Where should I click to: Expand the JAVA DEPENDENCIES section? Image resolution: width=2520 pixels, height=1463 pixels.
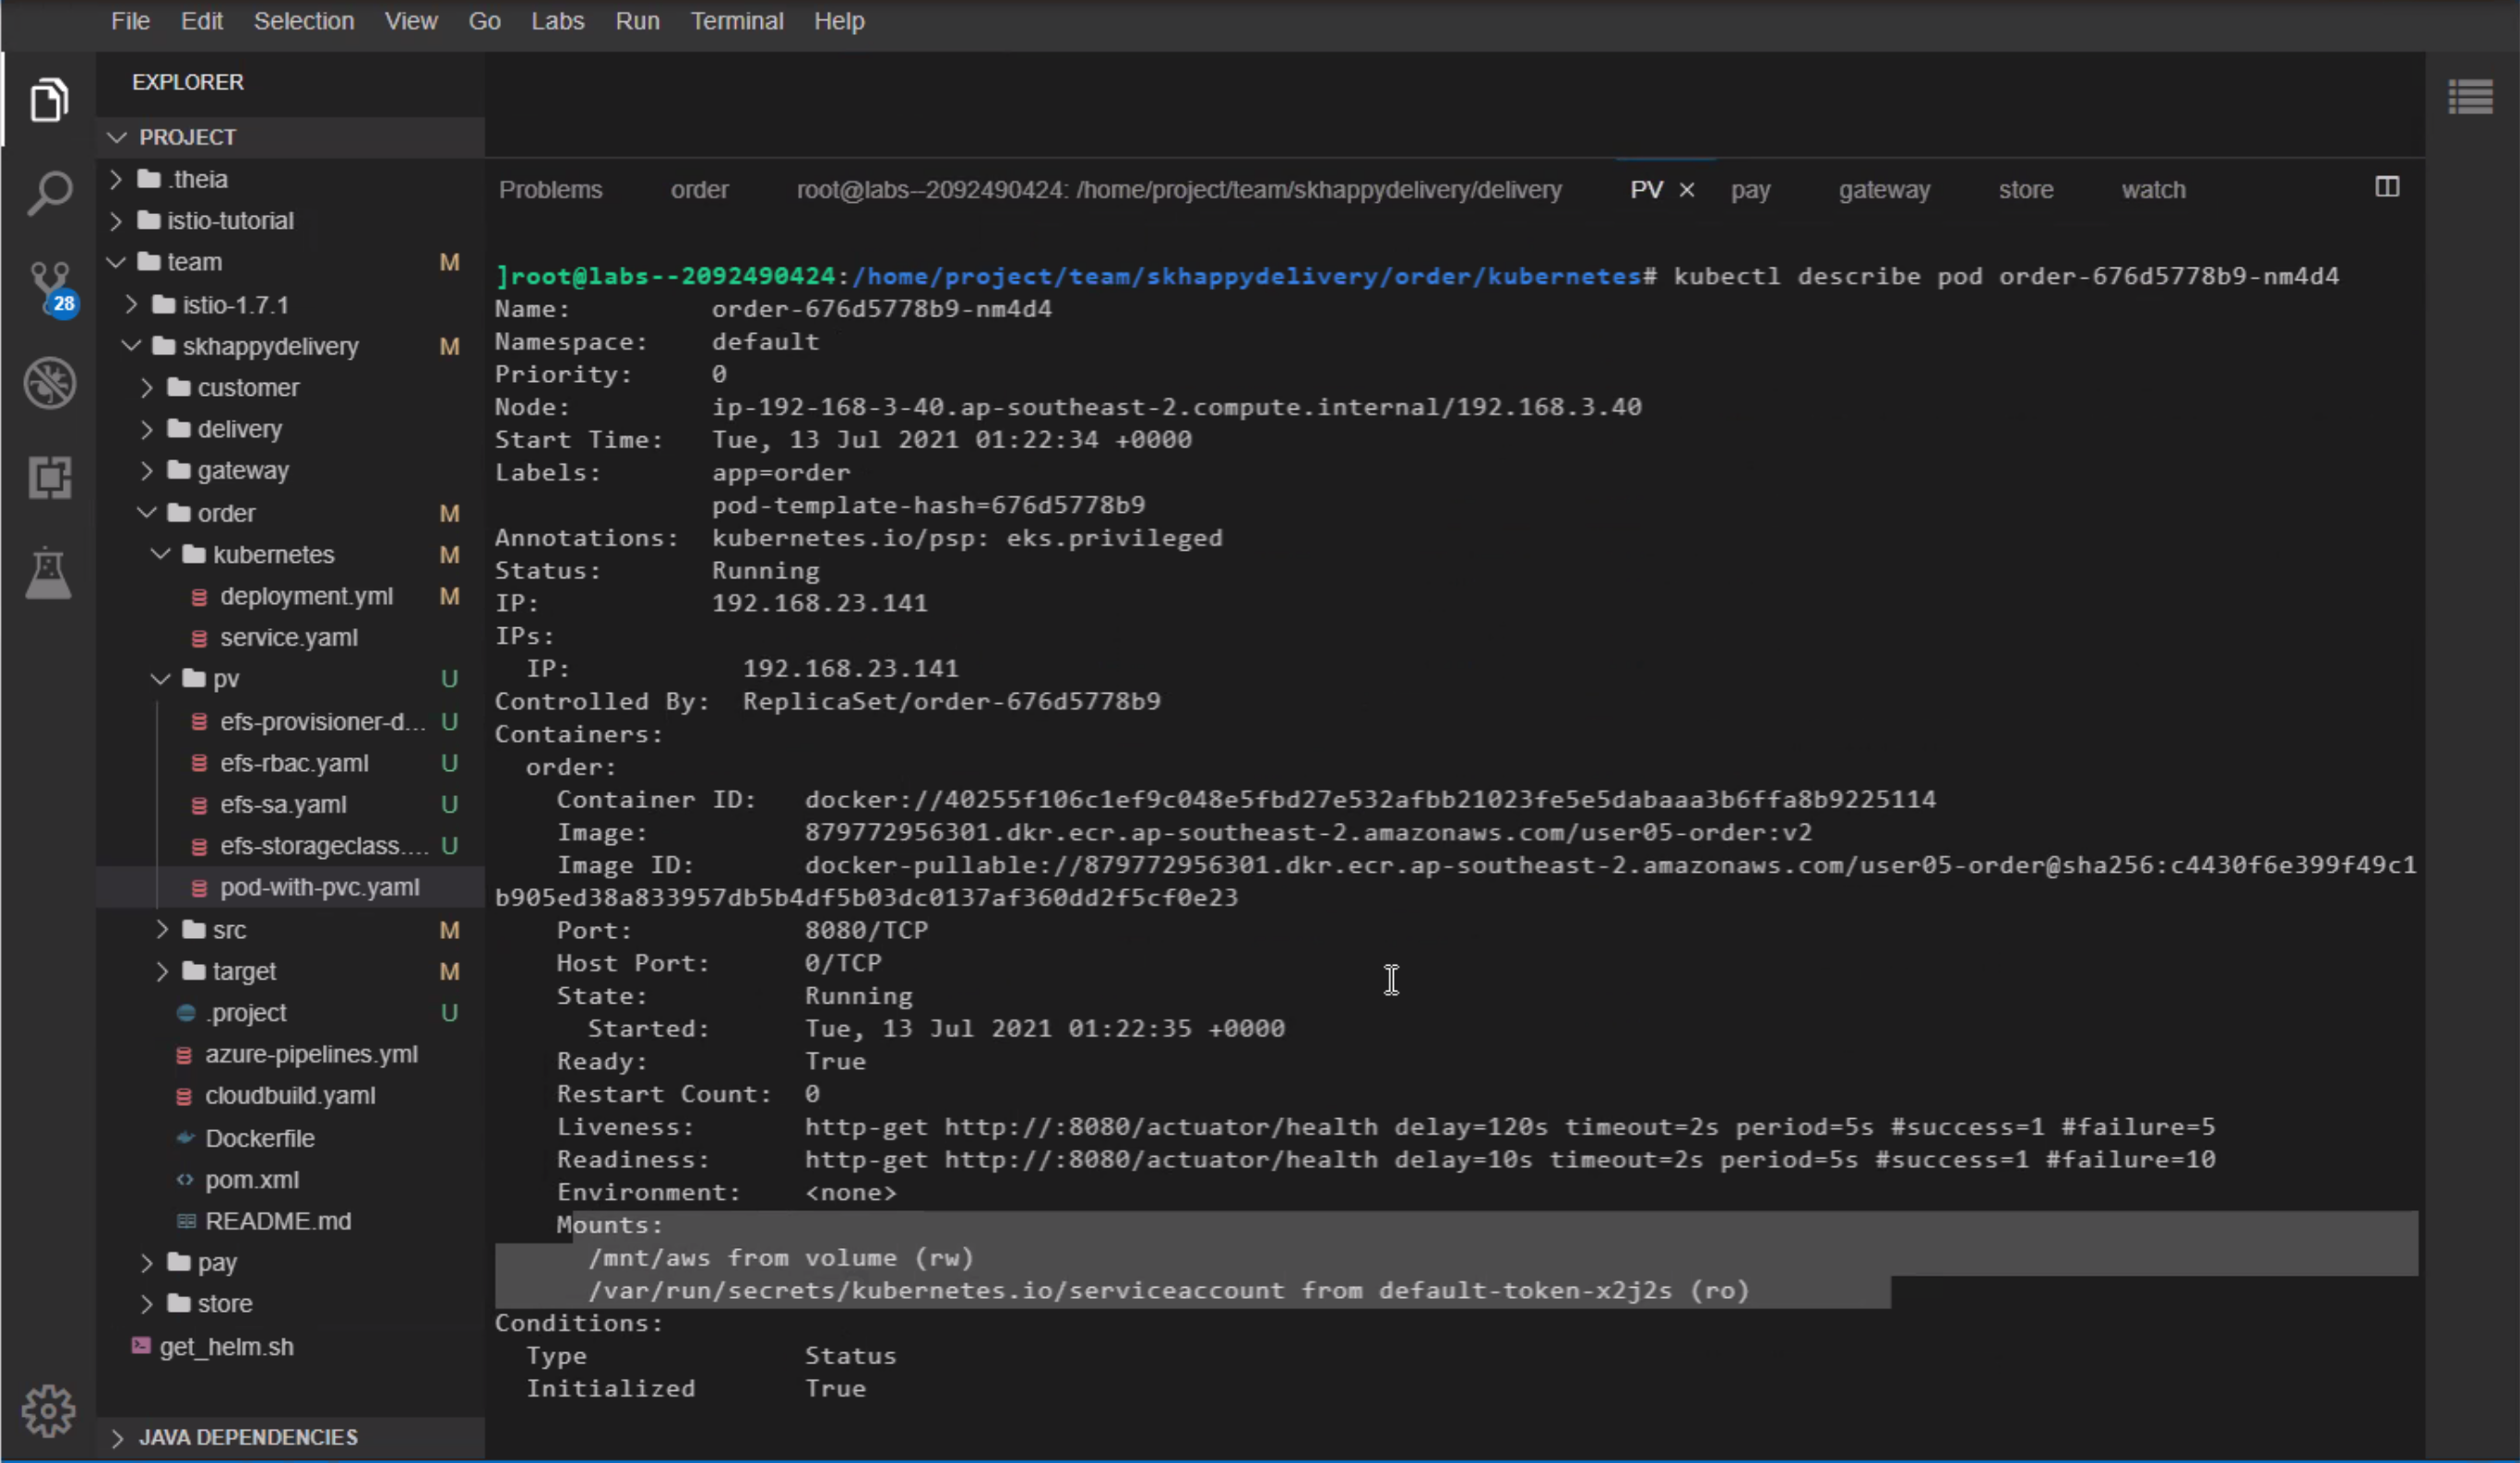[x=117, y=1438]
